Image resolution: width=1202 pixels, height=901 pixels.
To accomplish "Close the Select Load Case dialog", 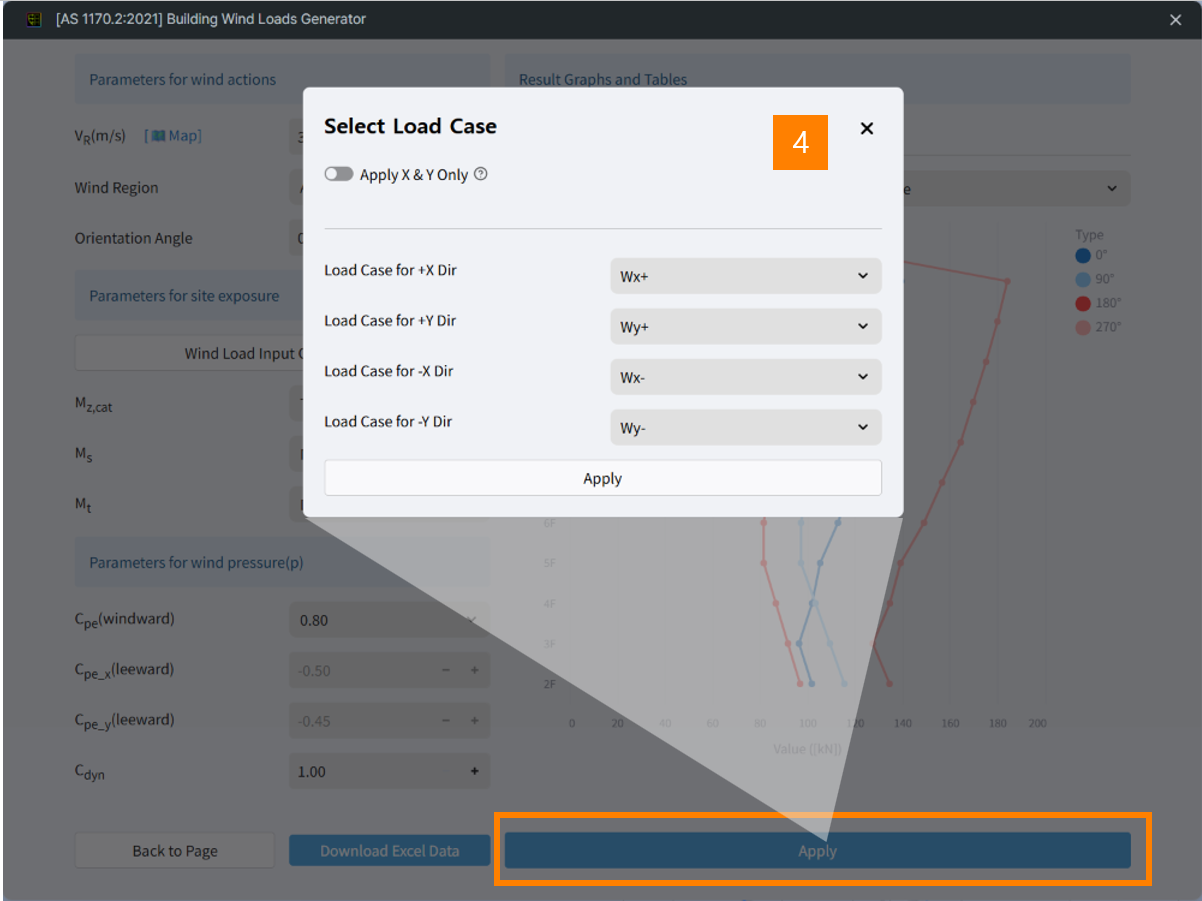I will coord(866,128).
